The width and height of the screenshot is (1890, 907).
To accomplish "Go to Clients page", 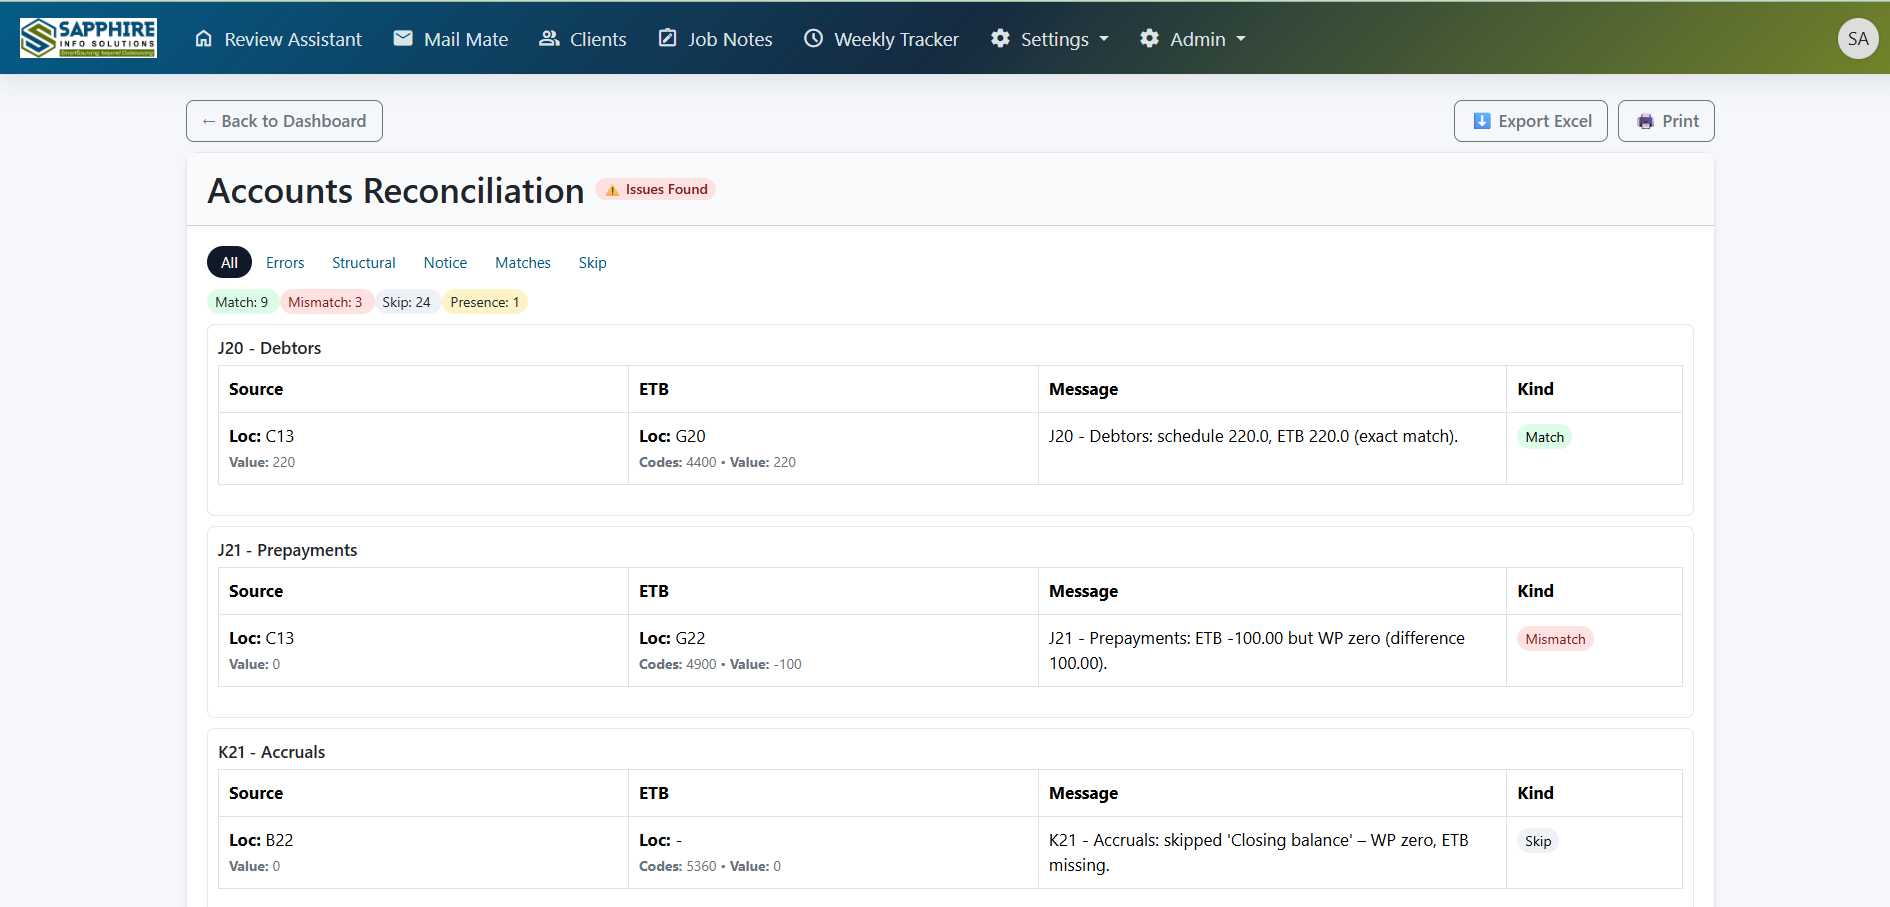I will tap(583, 39).
